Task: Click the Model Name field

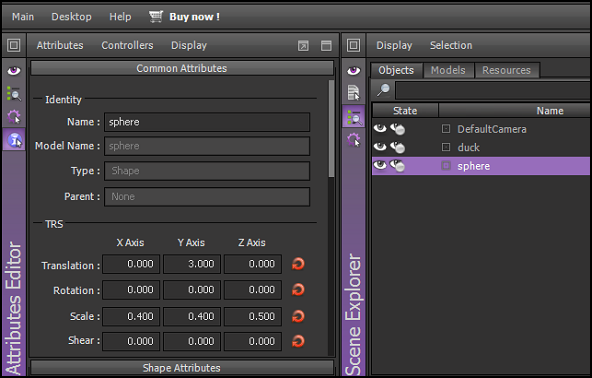Action: click(x=207, y=146)
